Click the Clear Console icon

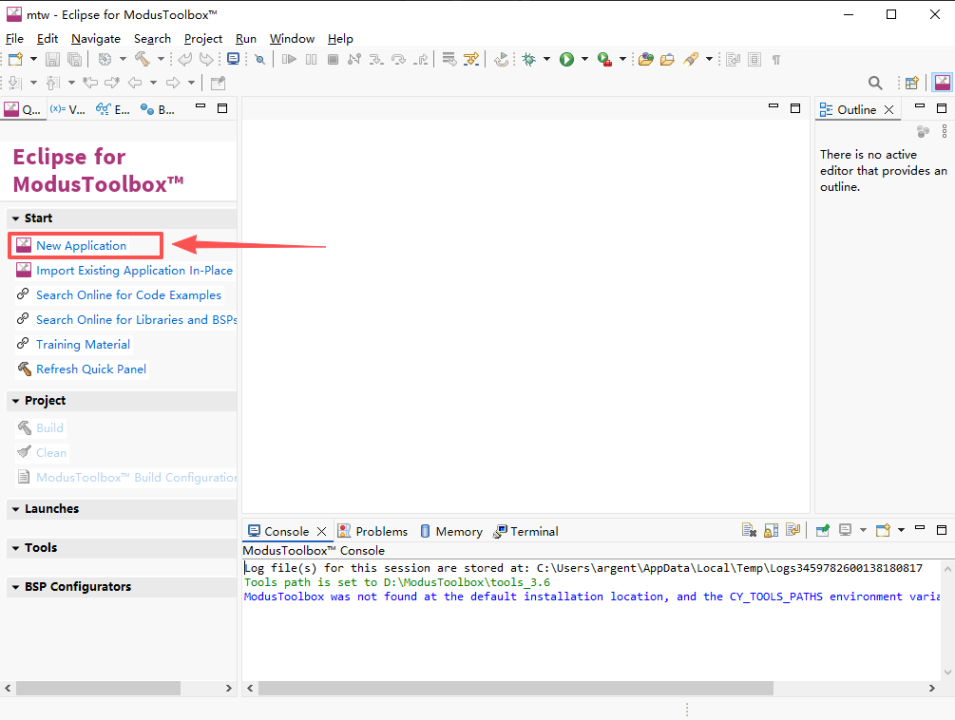pos(749,531)
